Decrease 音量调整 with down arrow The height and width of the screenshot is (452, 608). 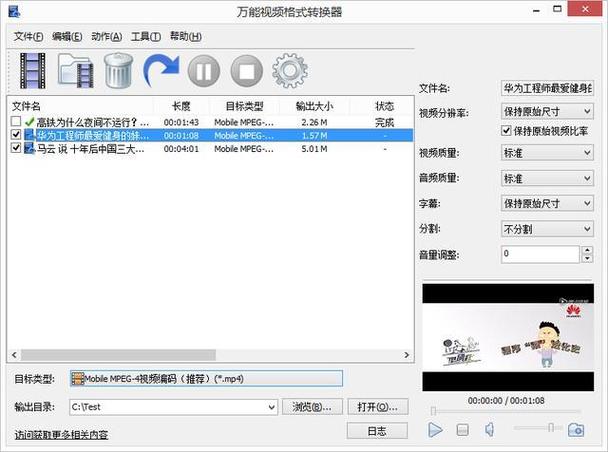[588, 259]
